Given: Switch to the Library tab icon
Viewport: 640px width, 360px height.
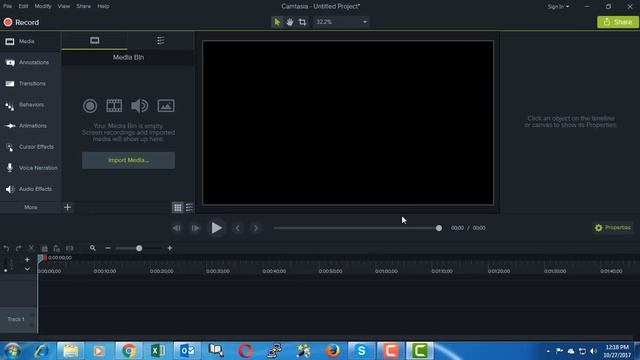Looking at the screenshot, I should [161, 40].
